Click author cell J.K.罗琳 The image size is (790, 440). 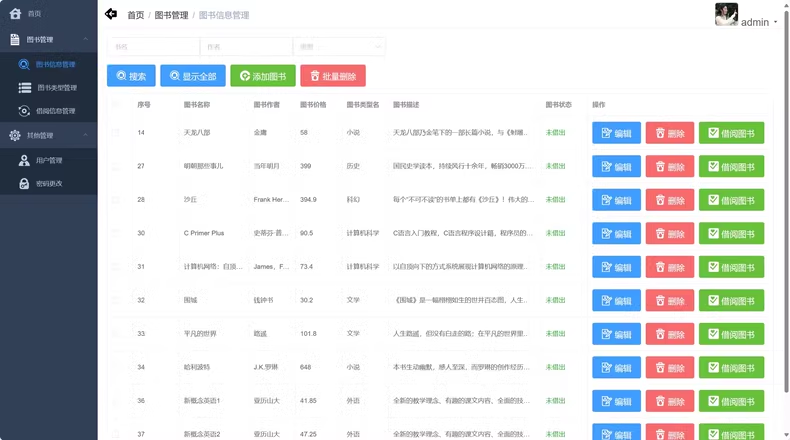point(266,367)
